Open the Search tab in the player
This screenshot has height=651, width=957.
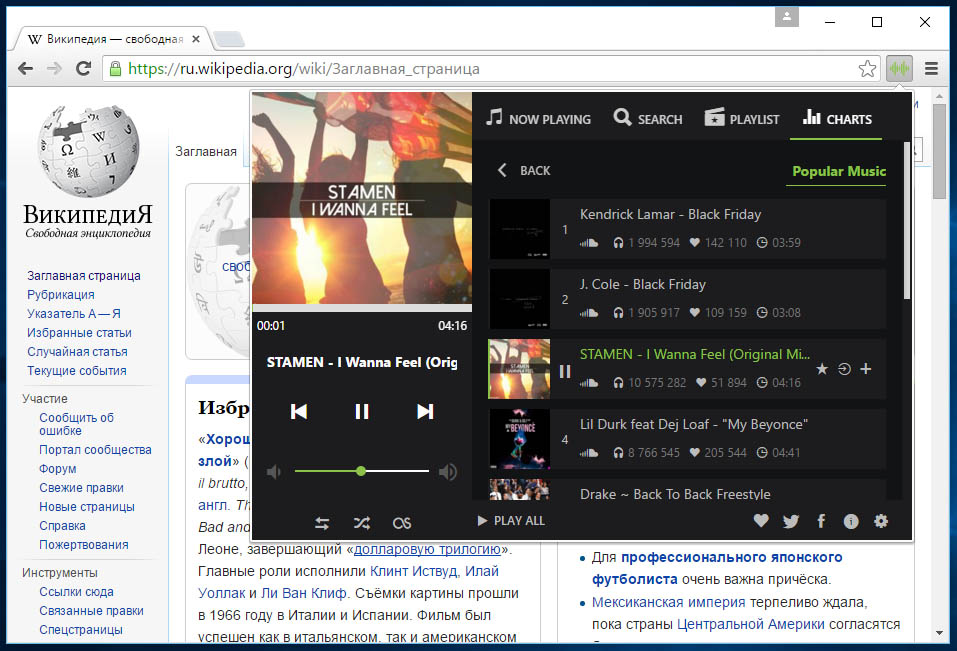[648, 118]
